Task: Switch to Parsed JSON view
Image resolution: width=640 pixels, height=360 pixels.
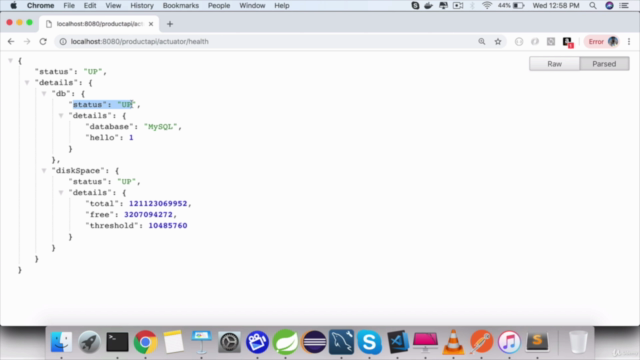Action: point(604,64)
